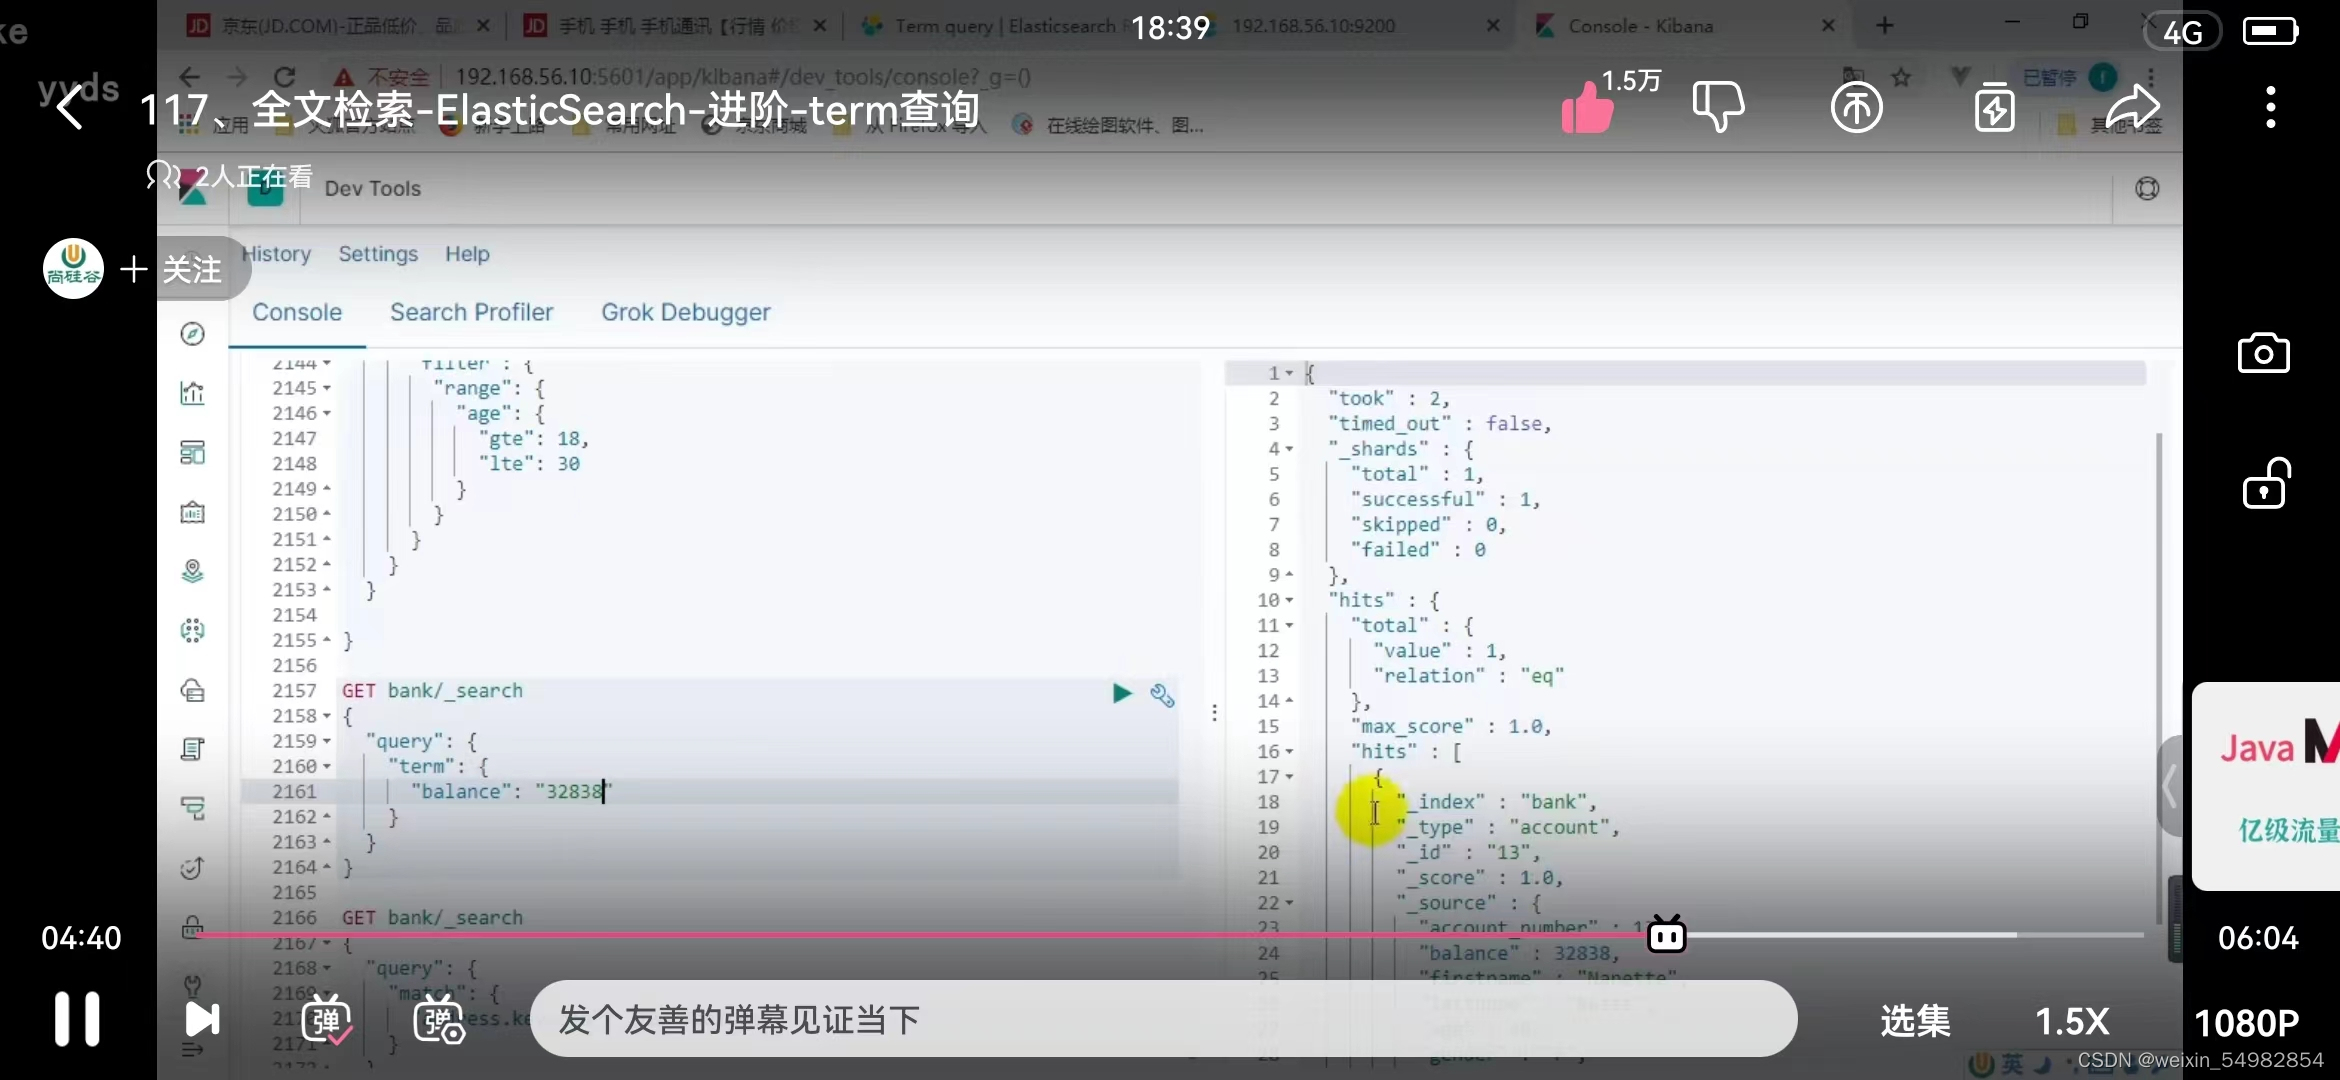This screenshot has height=1080, width=2340.
Task: Switch to the Grok Debugger tab
Action: [x=685, y=312]
